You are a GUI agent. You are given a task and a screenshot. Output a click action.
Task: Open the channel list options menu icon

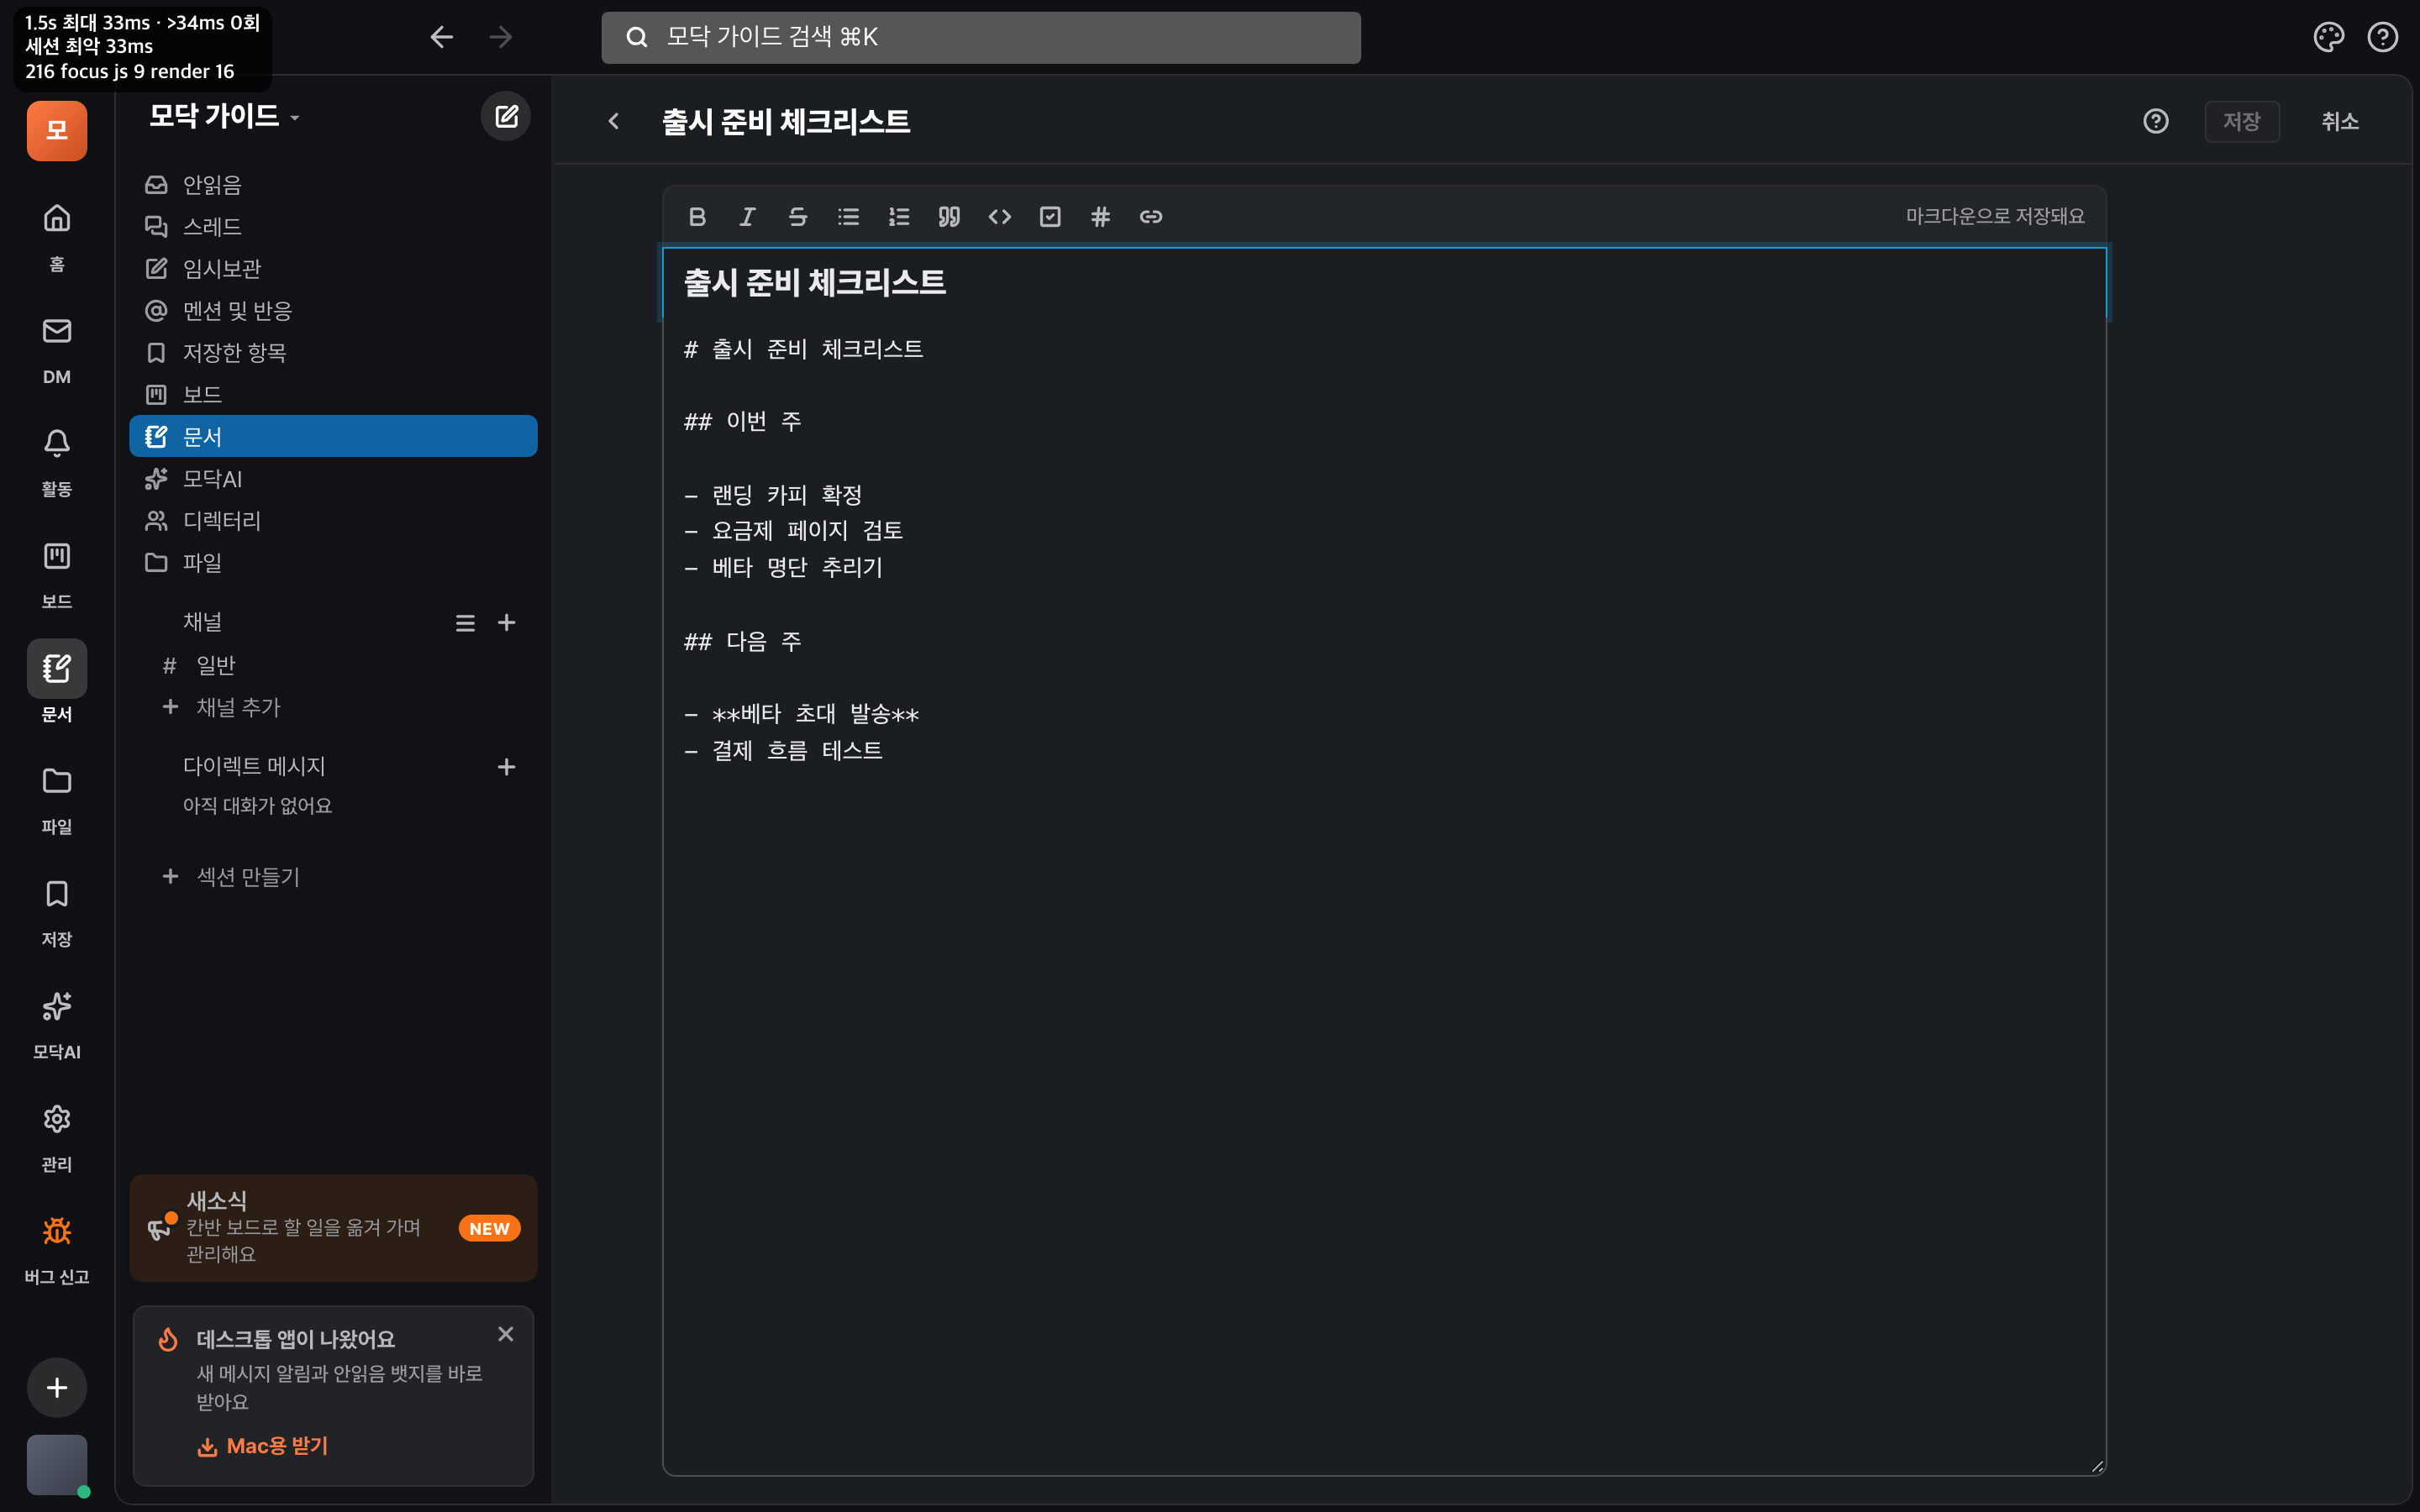(465, 623)
